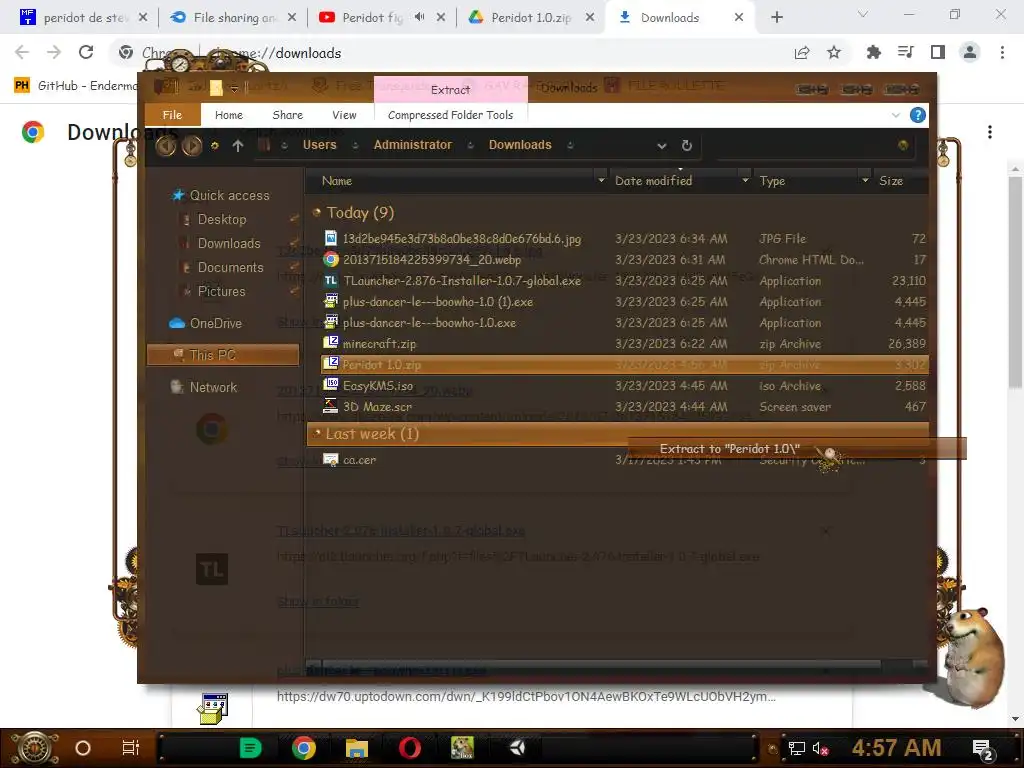
Task: Open address bar history dropdown
Action: [662, 146]
